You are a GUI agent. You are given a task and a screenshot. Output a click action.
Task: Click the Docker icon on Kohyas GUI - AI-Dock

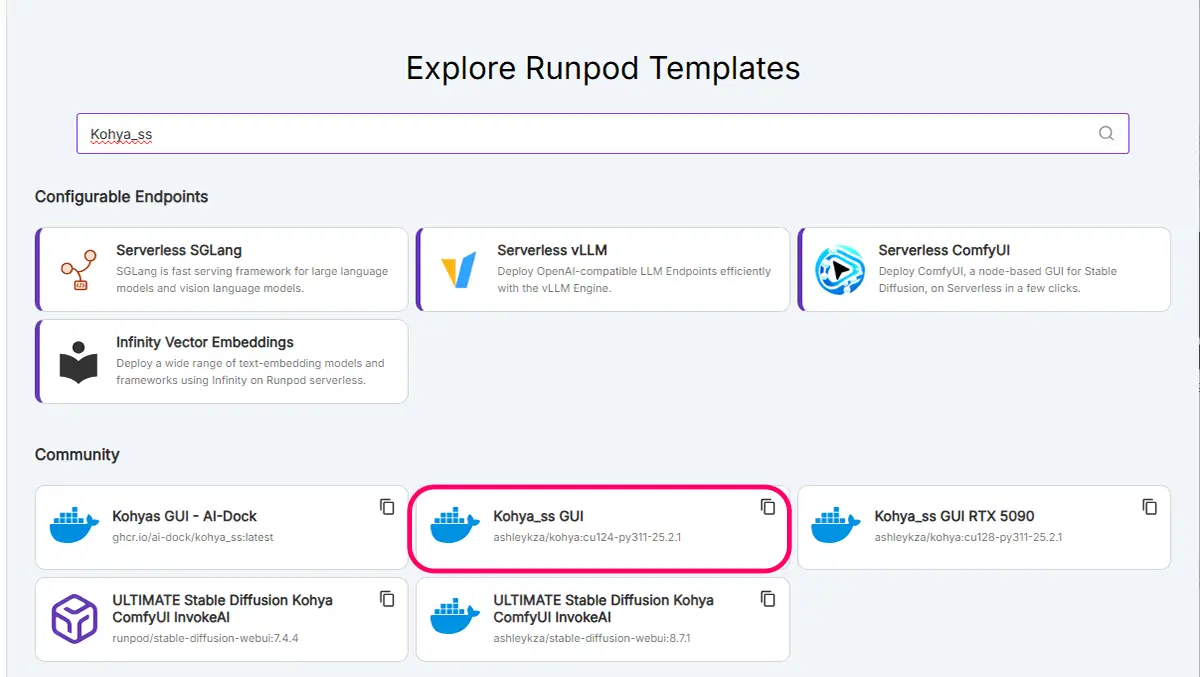pos(73,526)
